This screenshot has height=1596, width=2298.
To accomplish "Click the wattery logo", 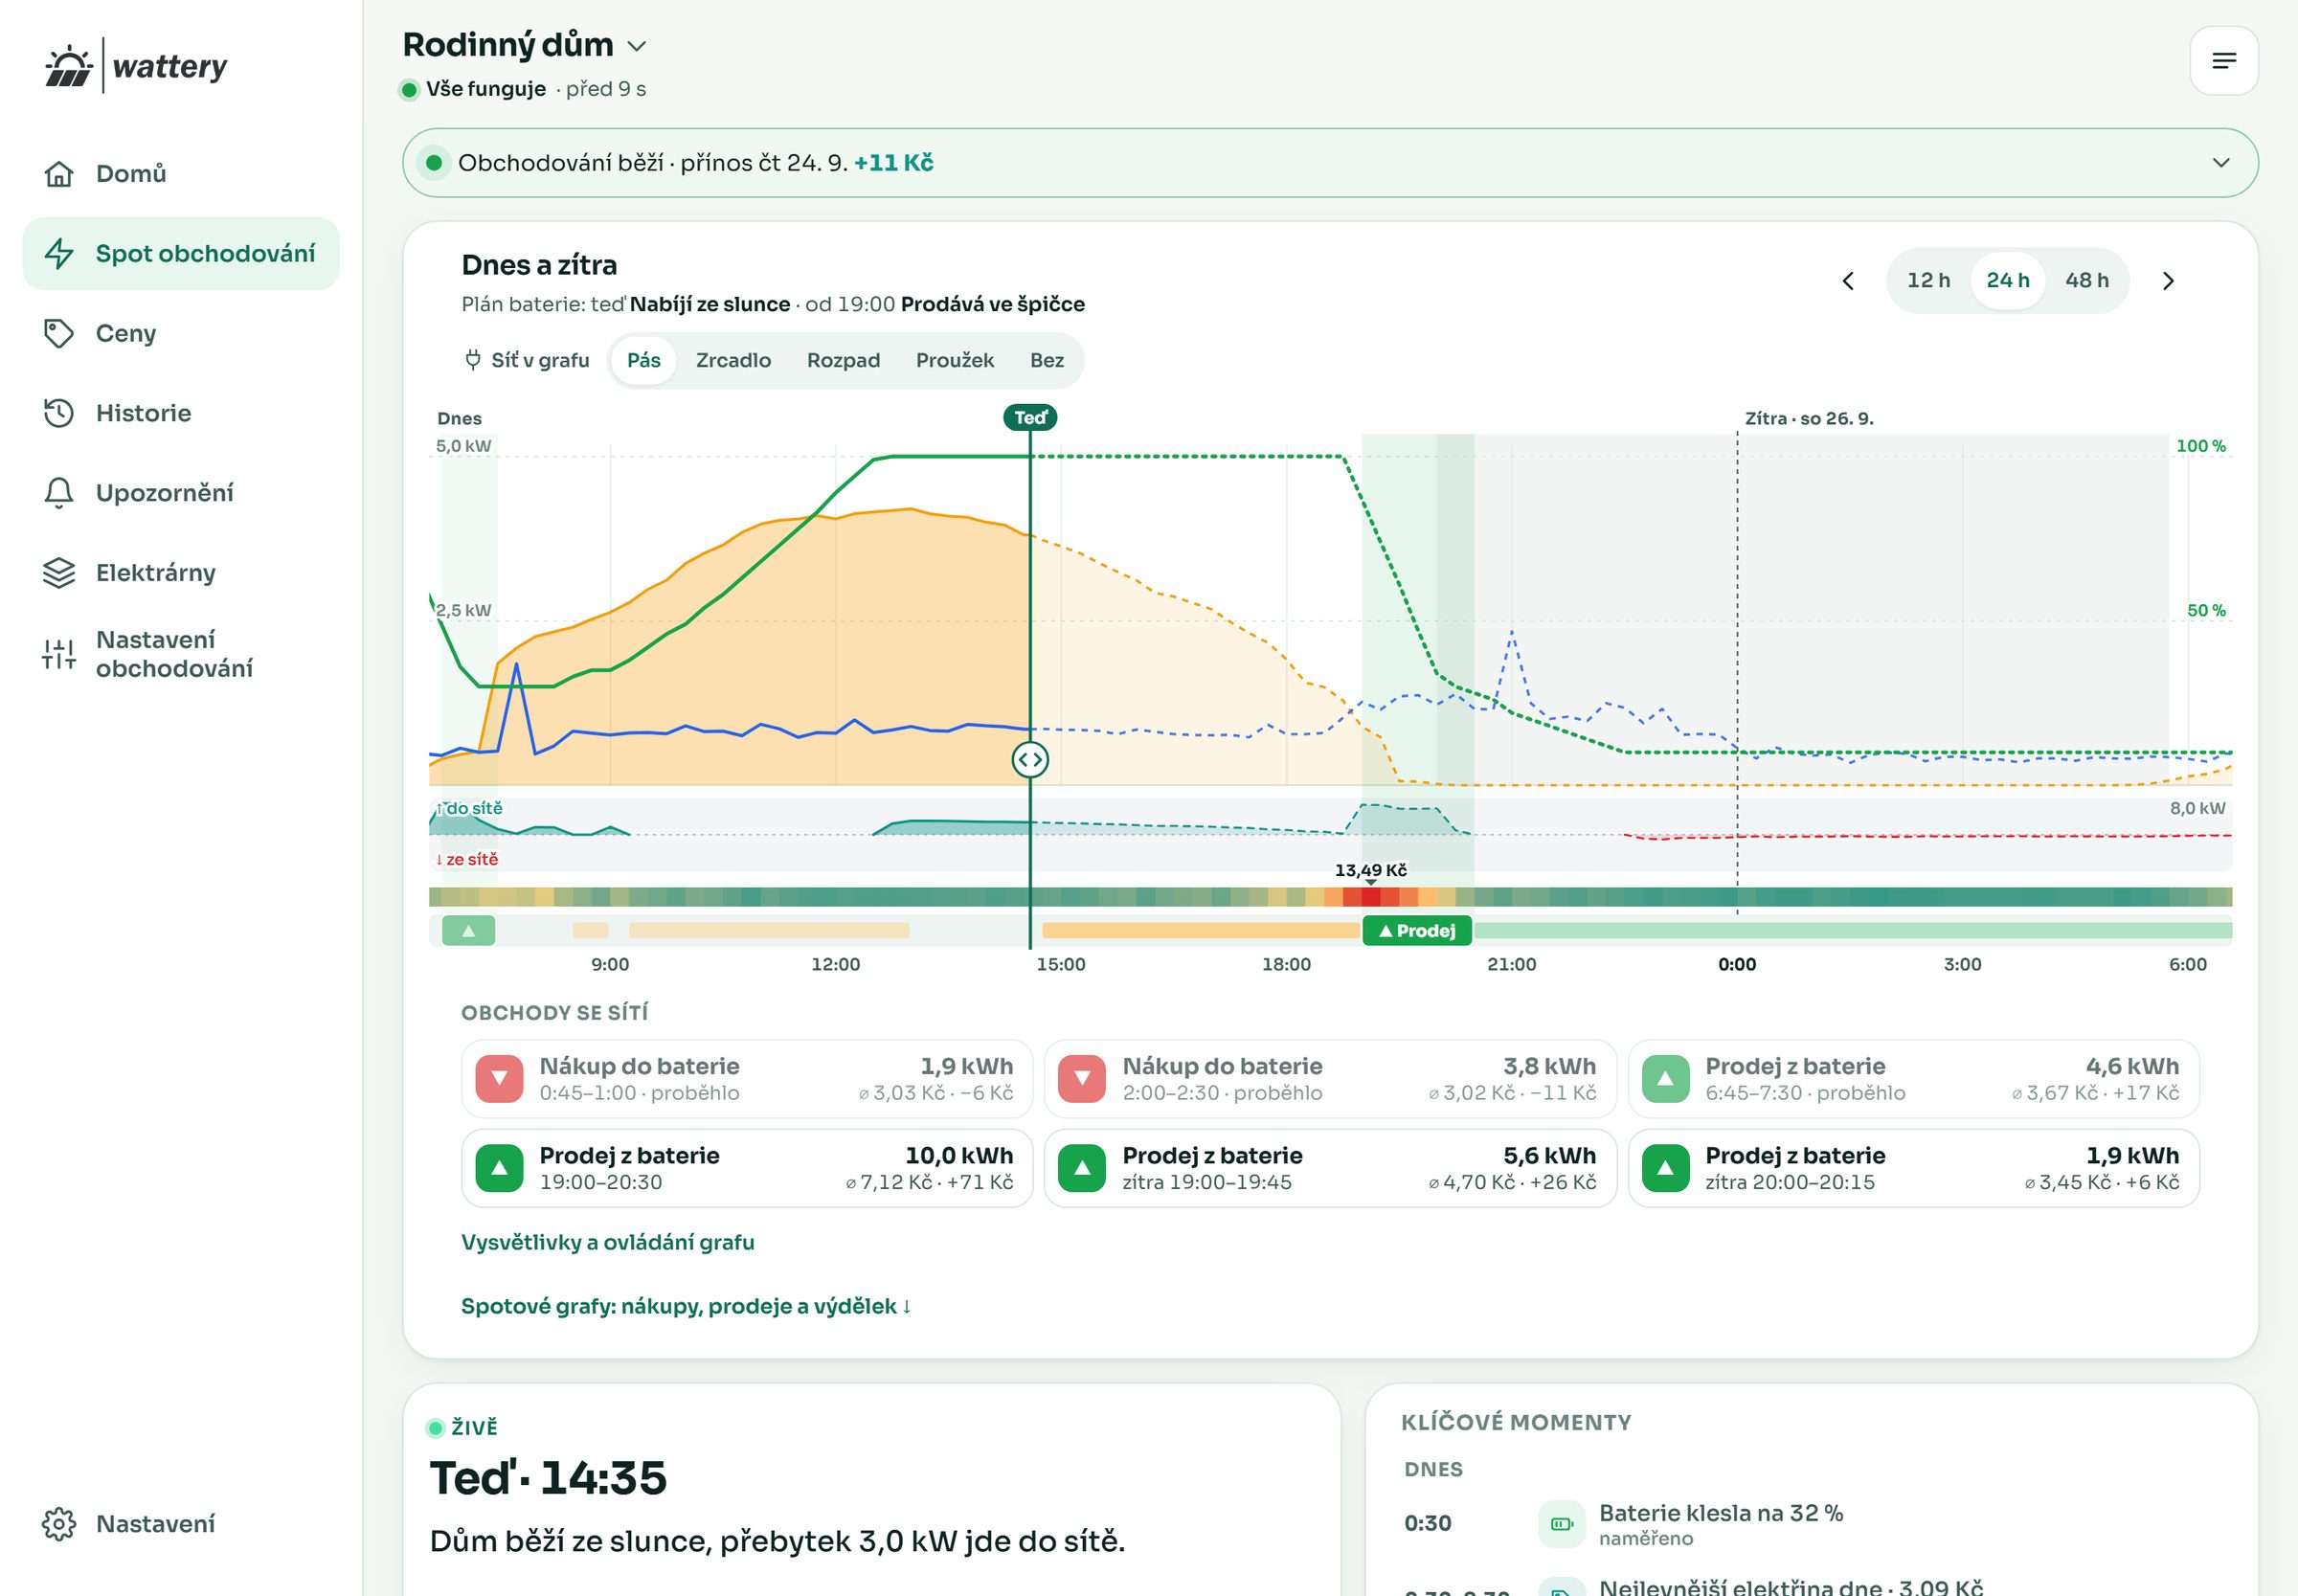I will [x=137, y=66].
